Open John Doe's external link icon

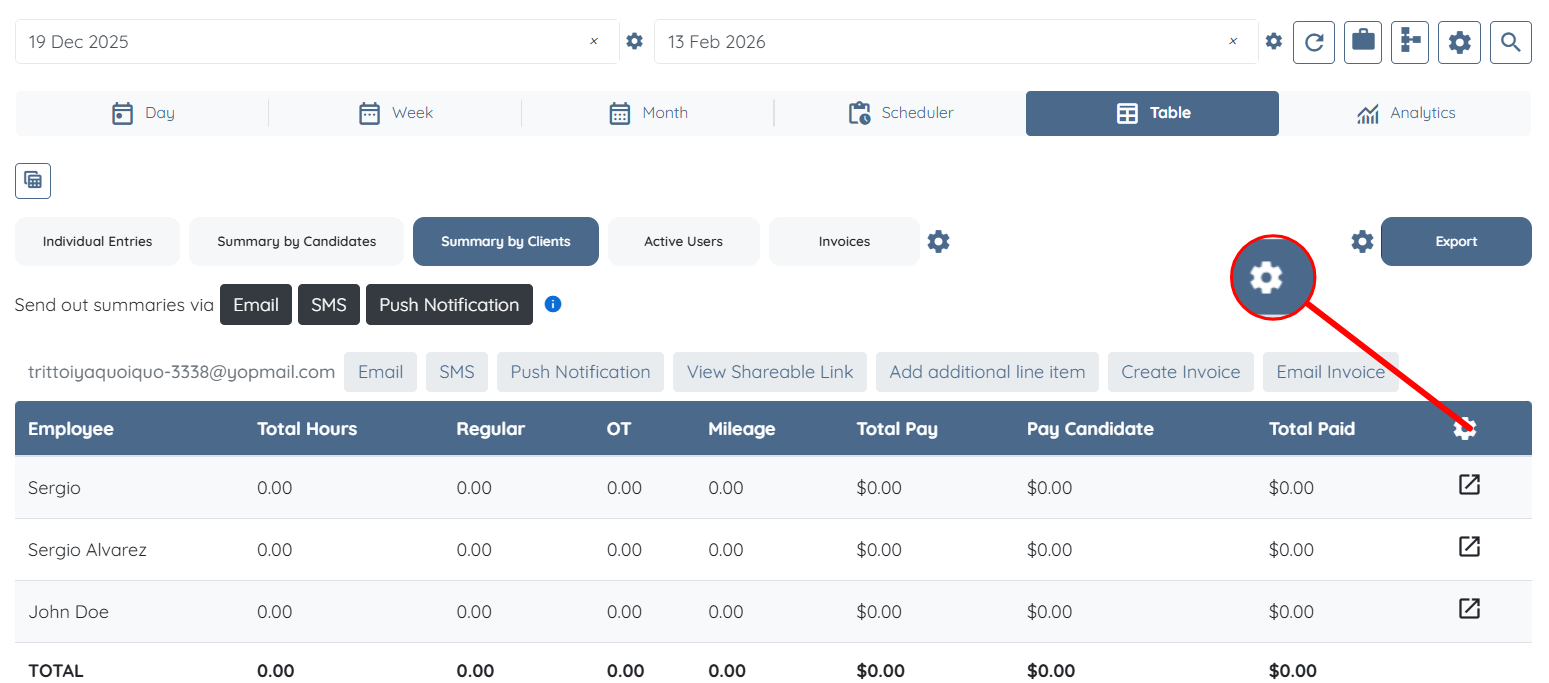[x=1468, y=609]
